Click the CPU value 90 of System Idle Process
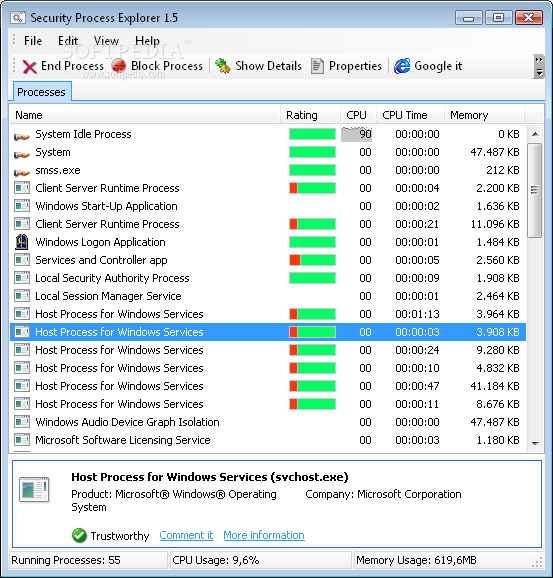Viewport: 553px width, 578px height. pyautogui.click(x=365, y=134)
